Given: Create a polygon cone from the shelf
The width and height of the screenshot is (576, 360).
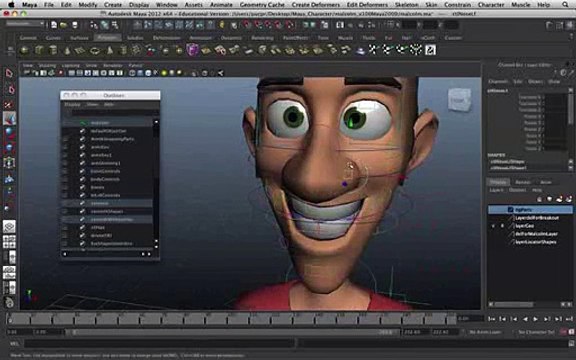Looking at the screenshot, I should 67,50.
